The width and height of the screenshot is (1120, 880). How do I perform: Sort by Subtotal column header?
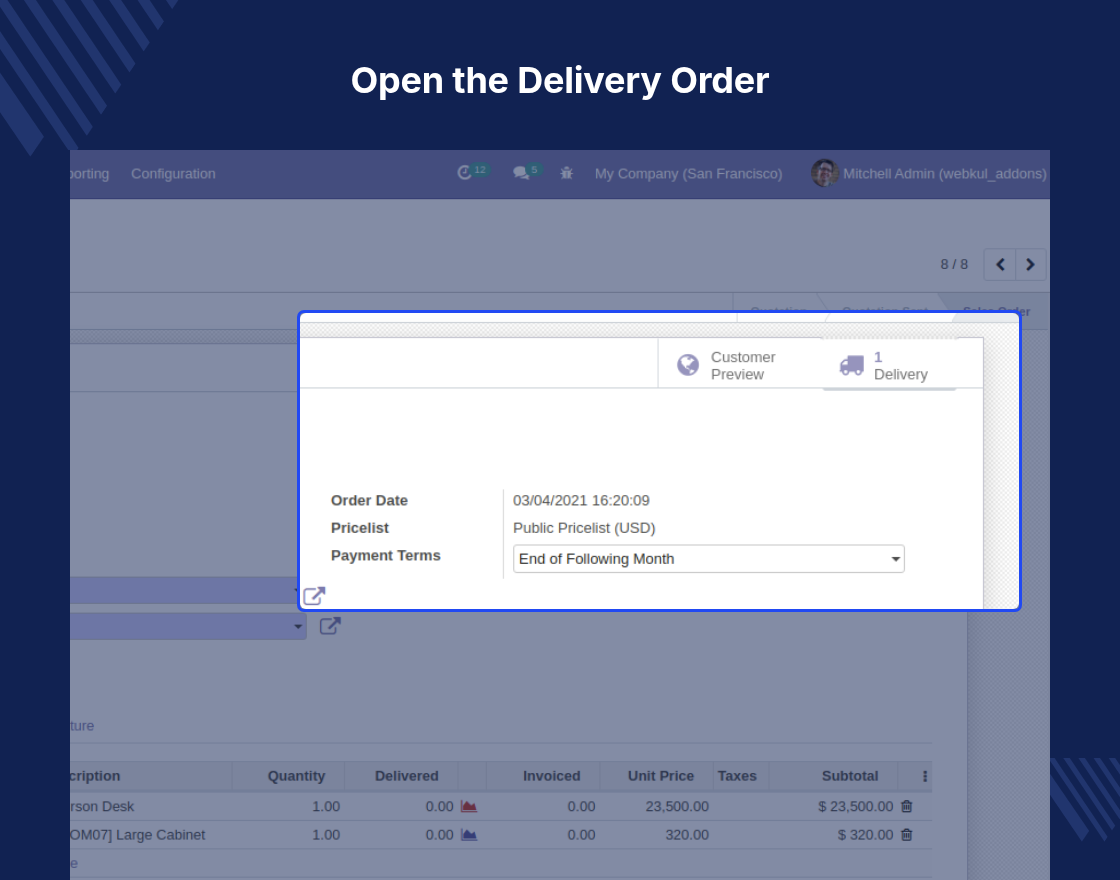(850, 776)
